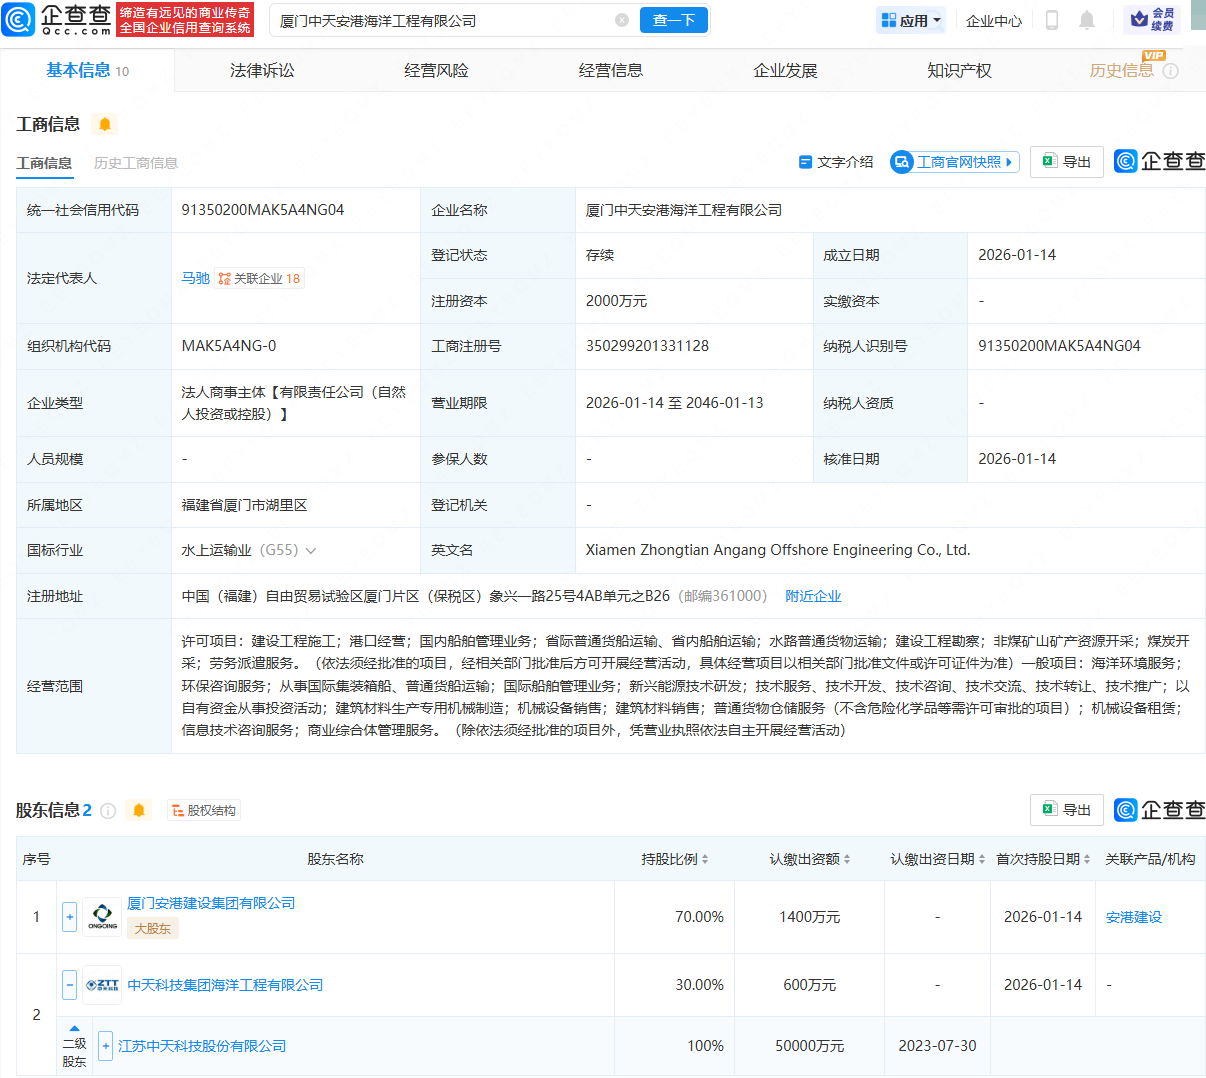Switch to the 法律诉讼 tab
Screen dimensions: 1206x1078
pyautogui.click(x=260, y=70)
